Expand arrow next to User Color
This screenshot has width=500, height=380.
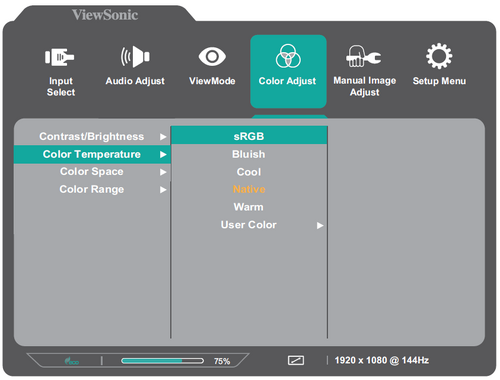[x=320, y=226]
